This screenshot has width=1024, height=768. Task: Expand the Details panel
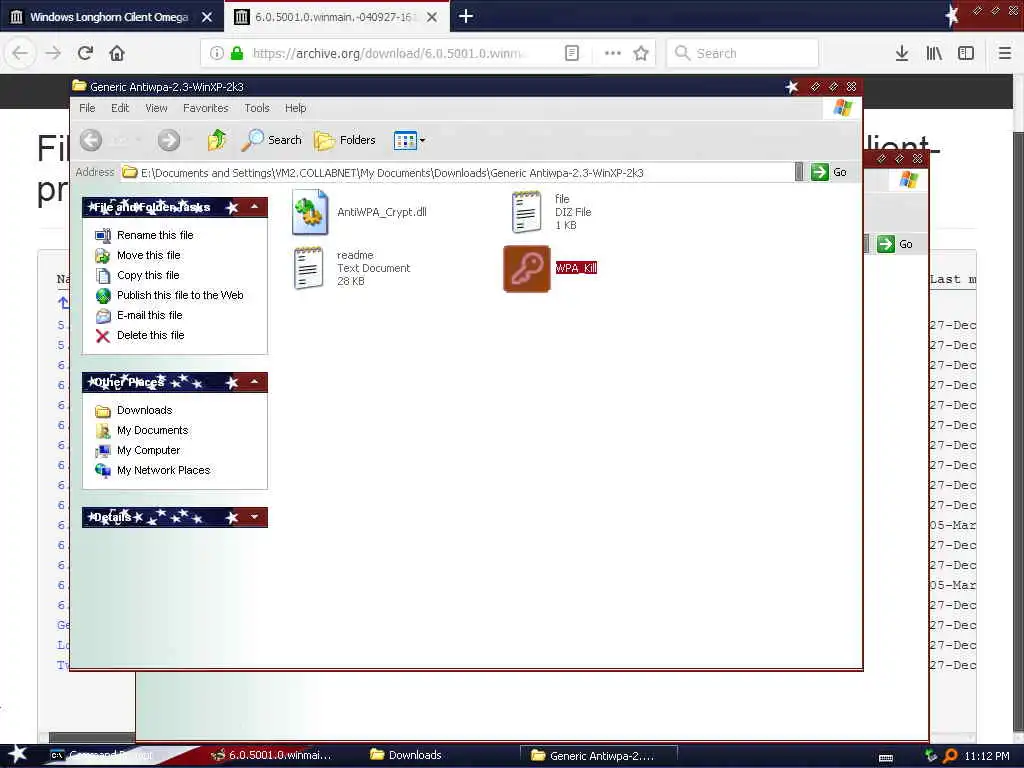tap(255, 517)
